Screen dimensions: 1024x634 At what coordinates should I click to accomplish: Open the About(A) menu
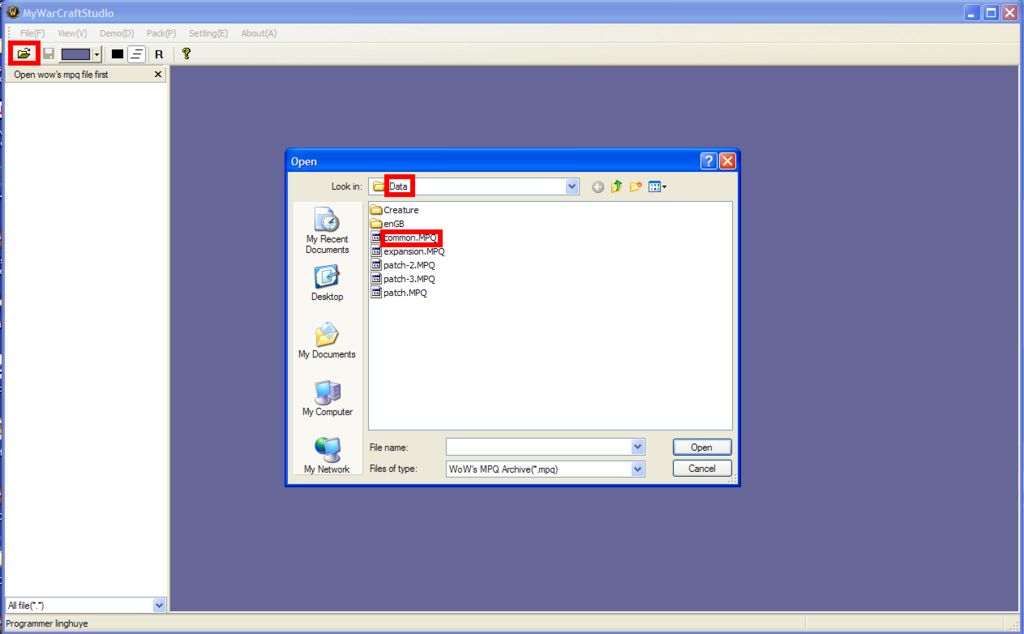pyautogui.click(x=259, y=33)
